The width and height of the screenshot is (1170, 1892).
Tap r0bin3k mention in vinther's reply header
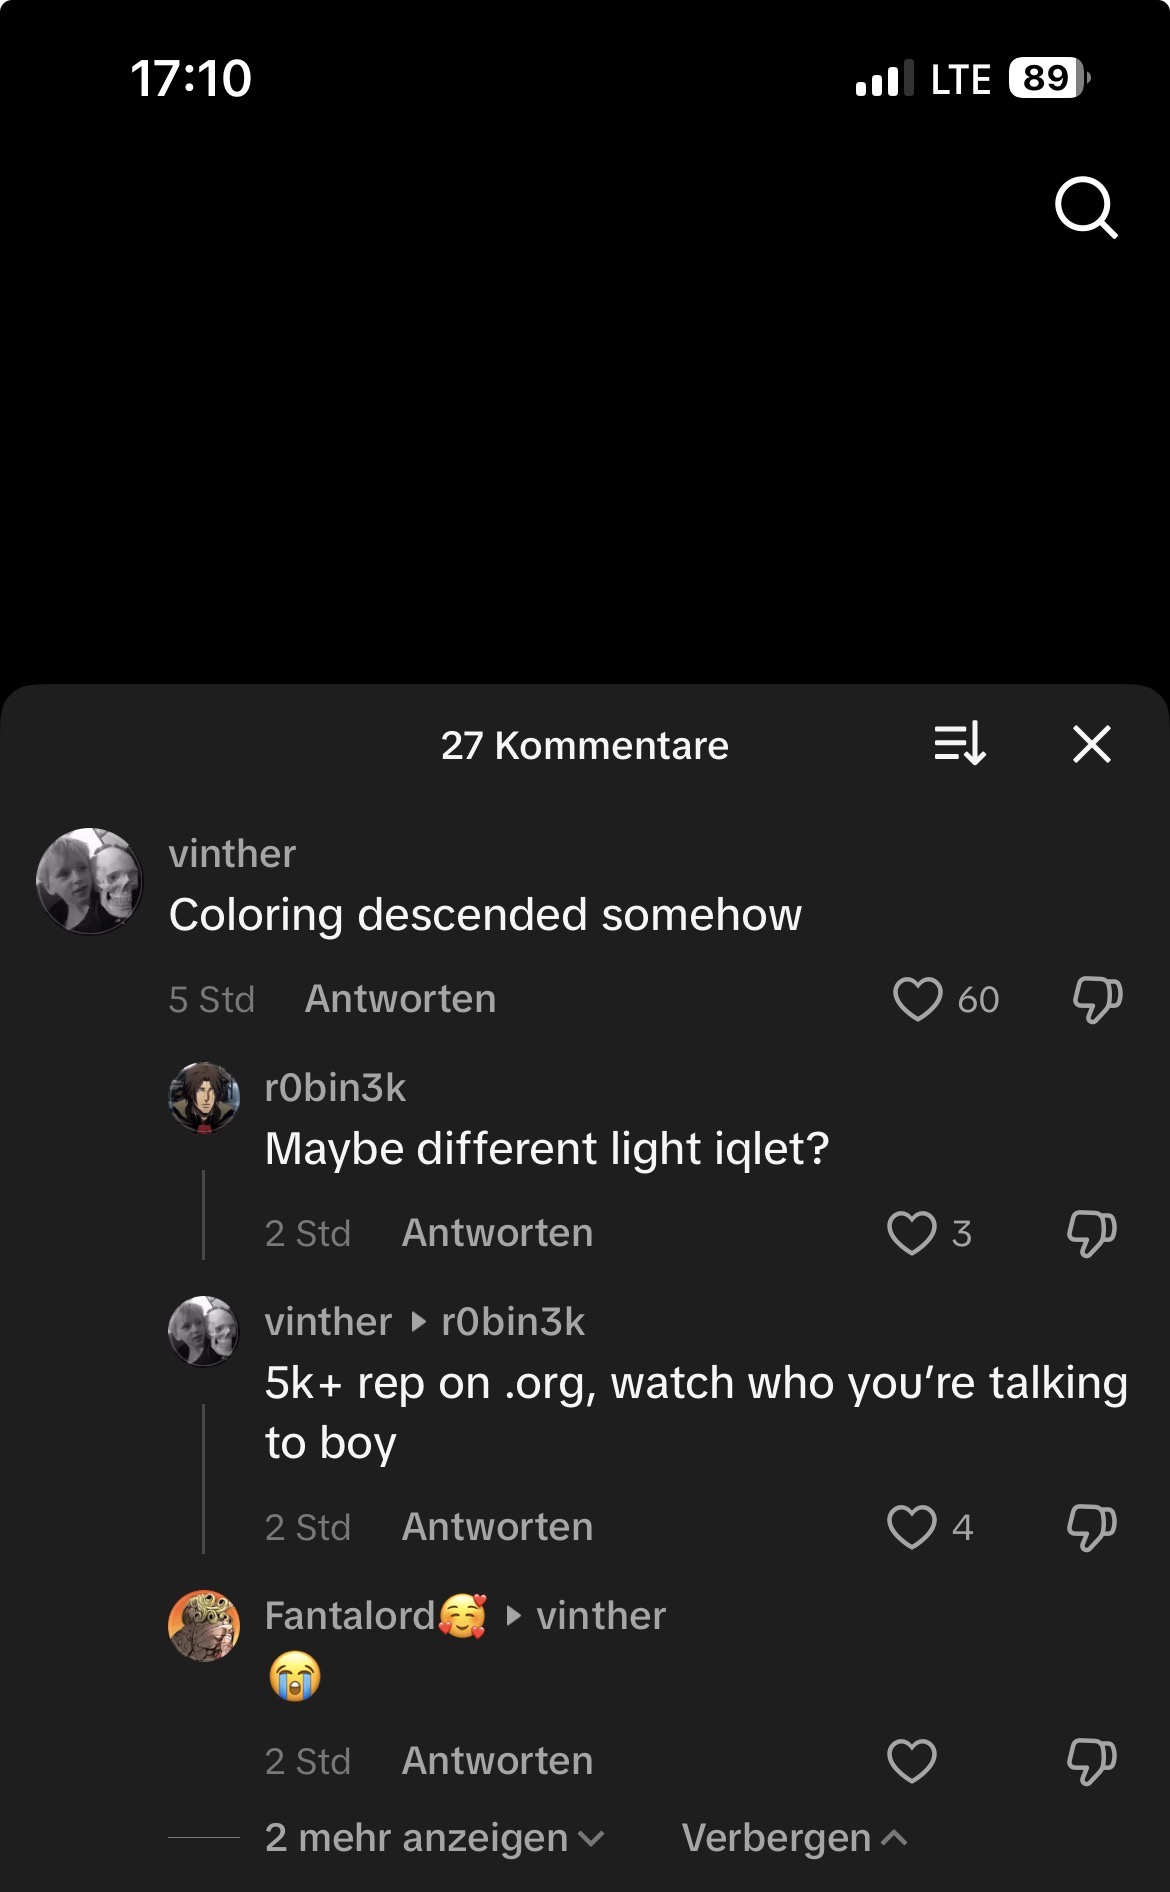point(512,1322)
